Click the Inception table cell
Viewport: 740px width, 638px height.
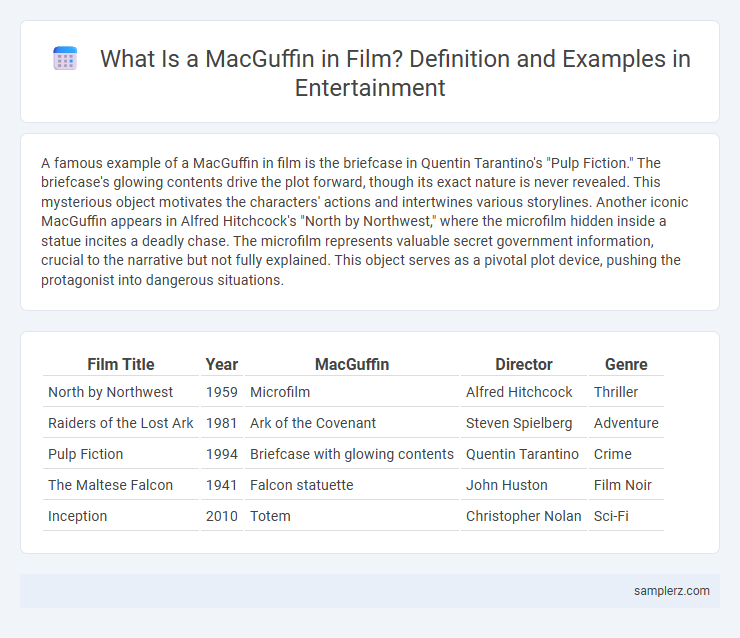click(121, 516)
